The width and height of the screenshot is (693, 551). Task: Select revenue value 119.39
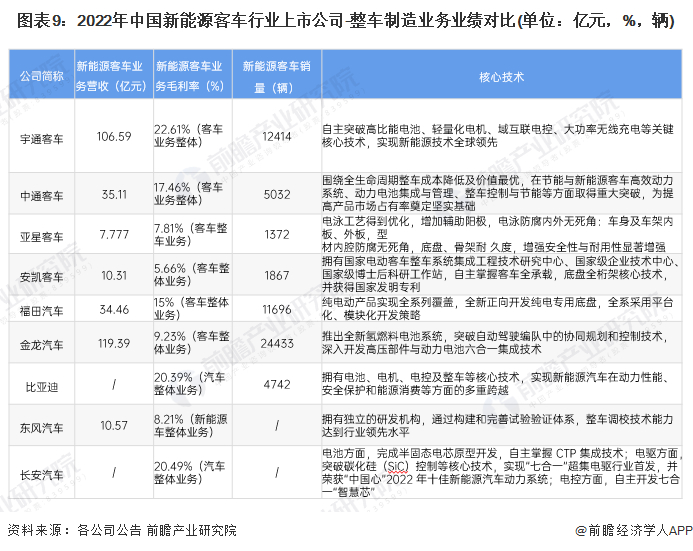coord(114,343)
